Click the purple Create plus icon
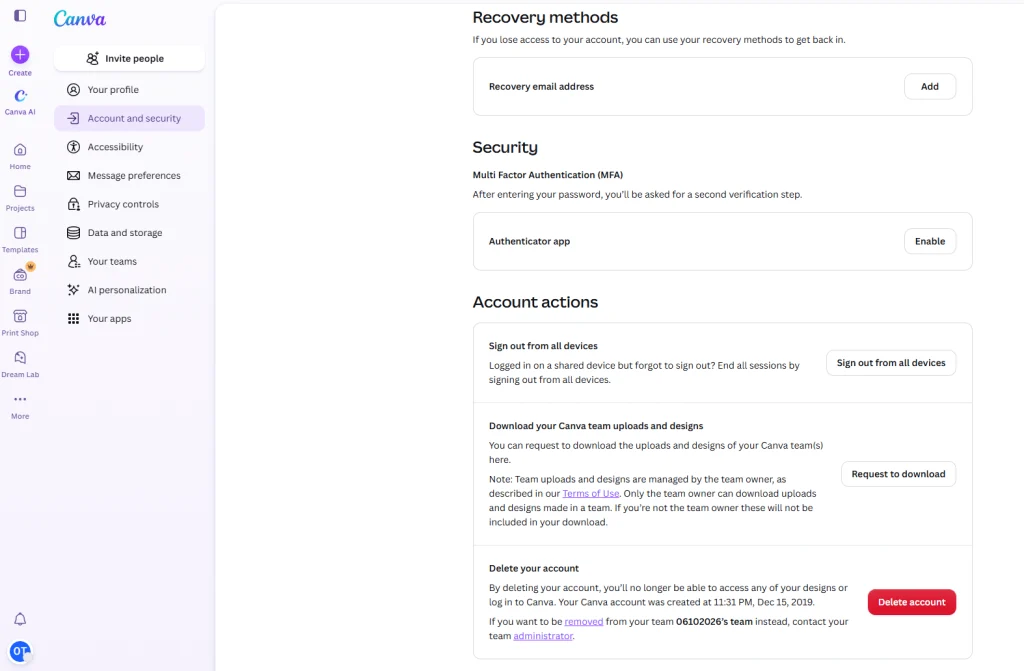The height and width of the screenshot is (671, 1024). (x=20, y=55)
